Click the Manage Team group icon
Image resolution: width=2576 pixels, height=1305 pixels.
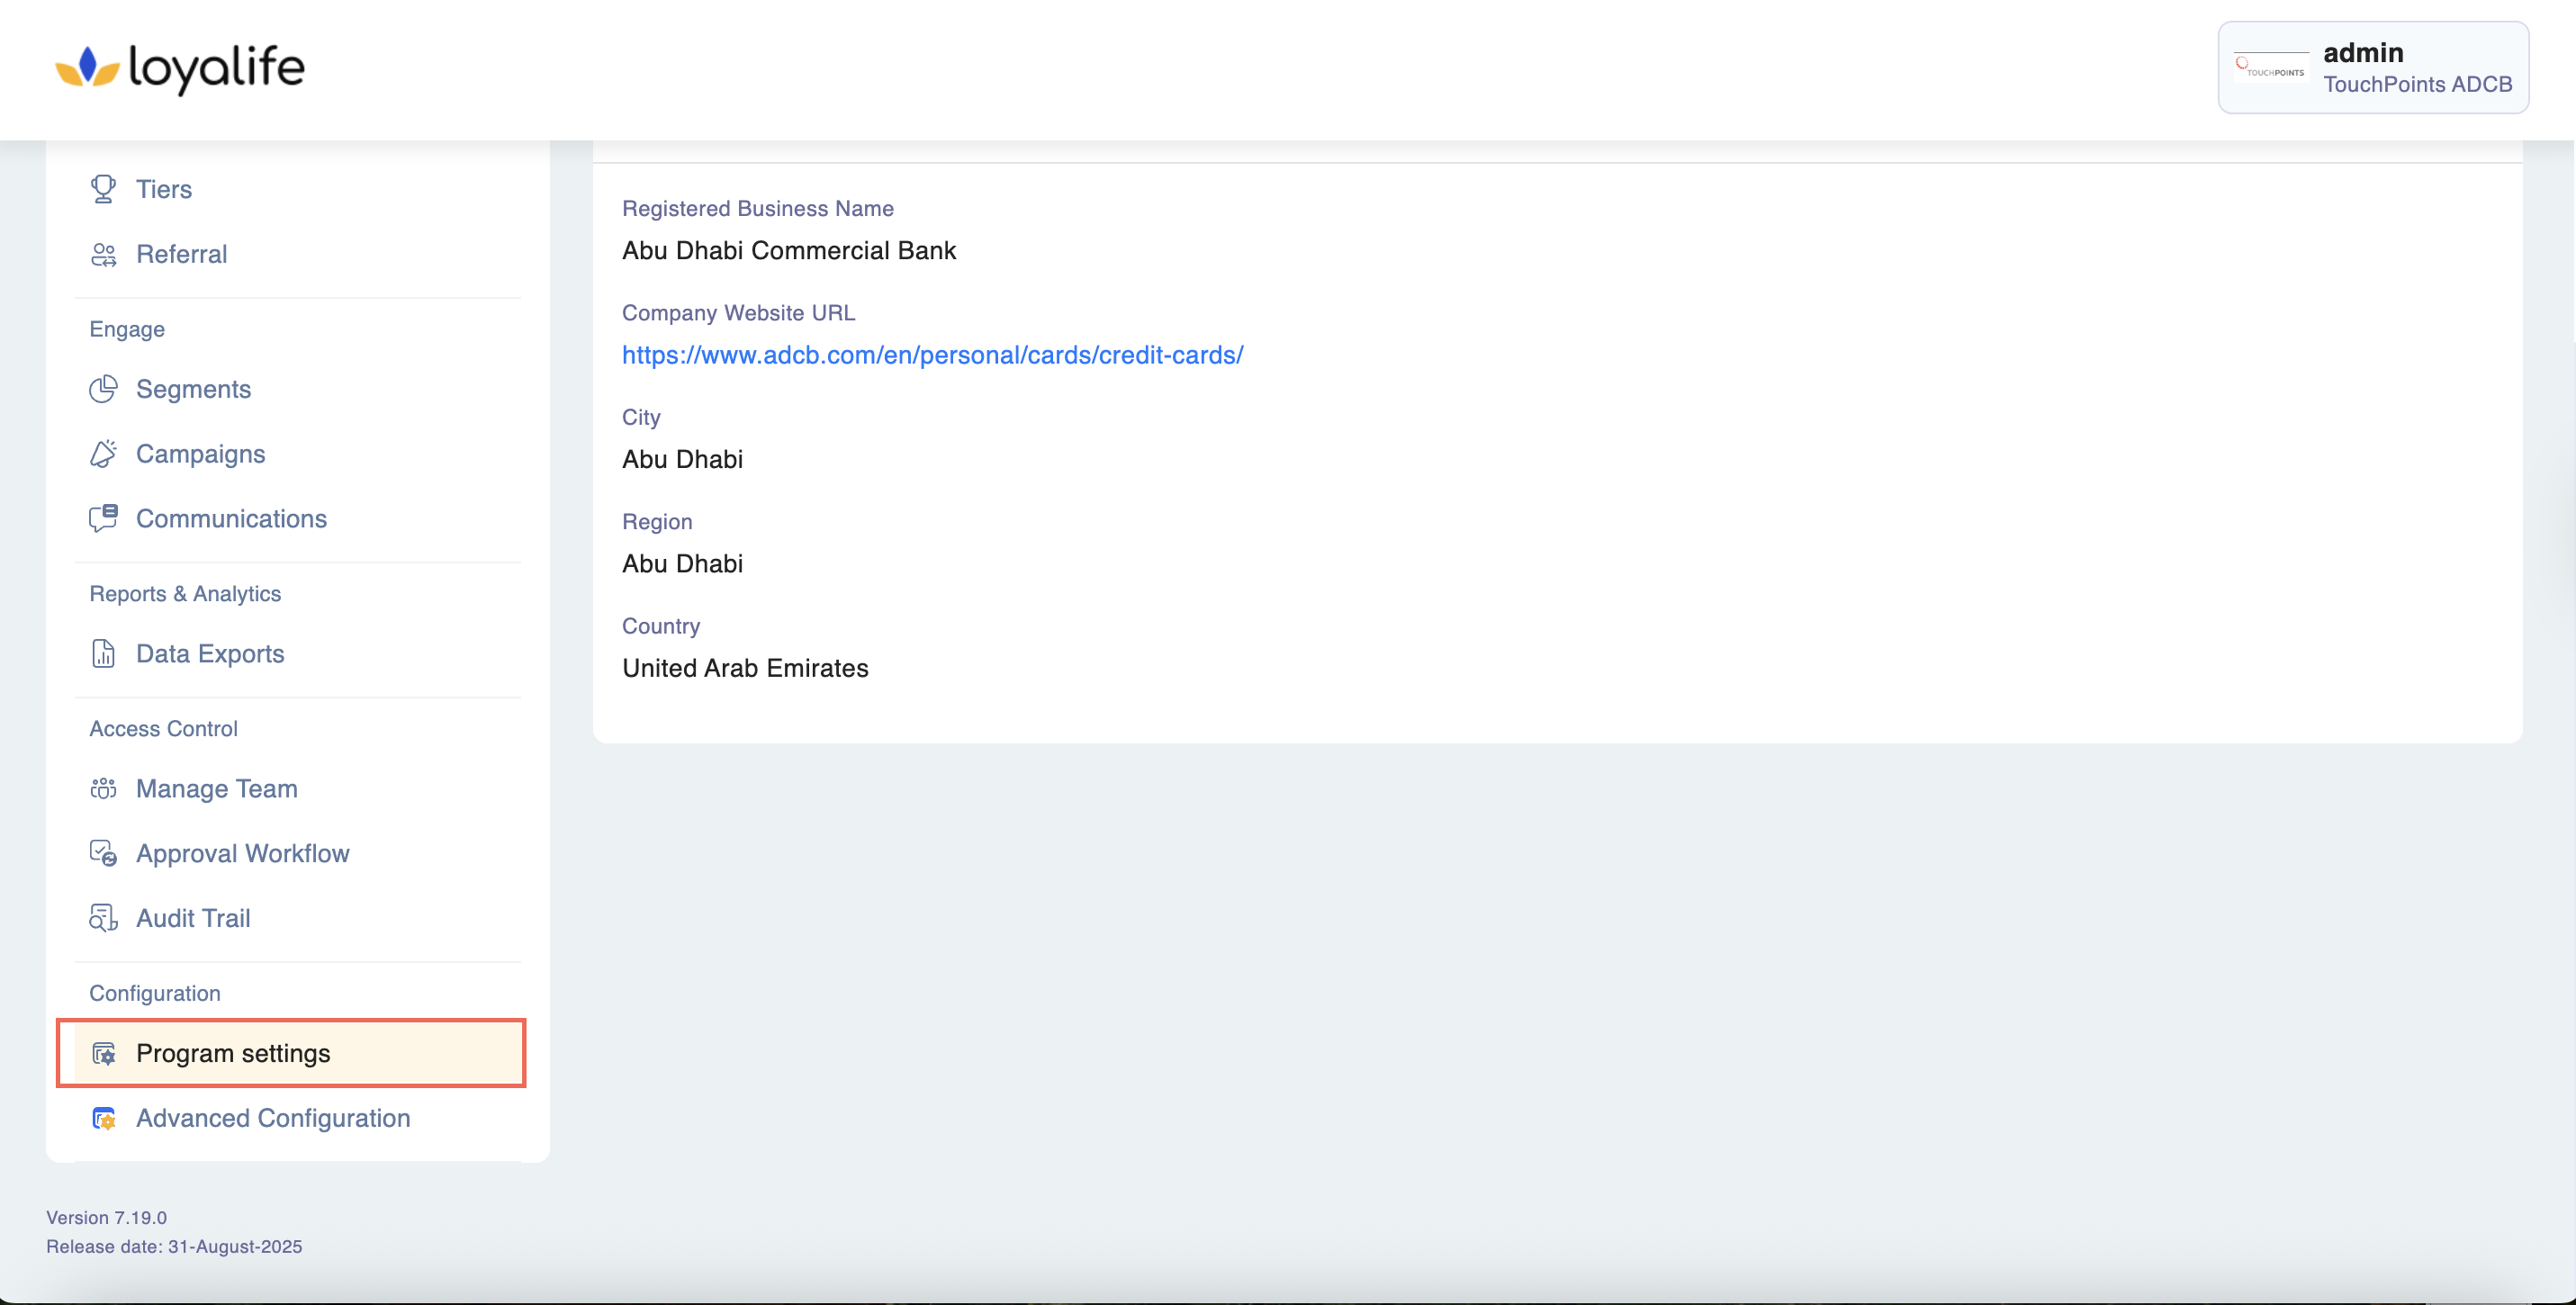click(x=103, y=788)
